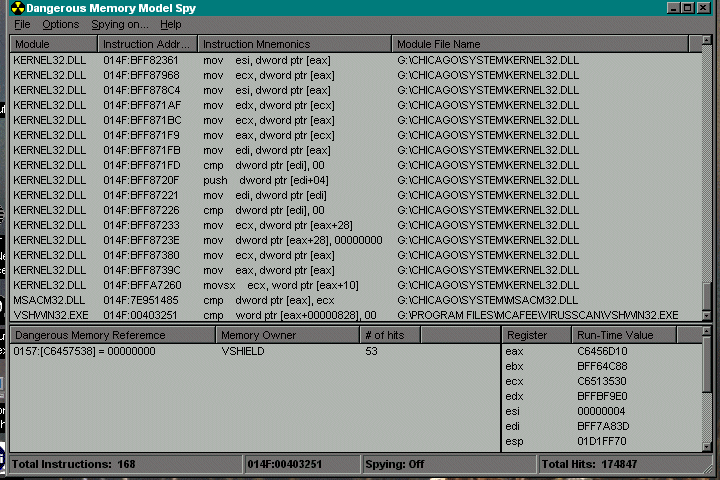
Task: Click the VSHIELD memory owner cell
Action: [x=243, y=351]
